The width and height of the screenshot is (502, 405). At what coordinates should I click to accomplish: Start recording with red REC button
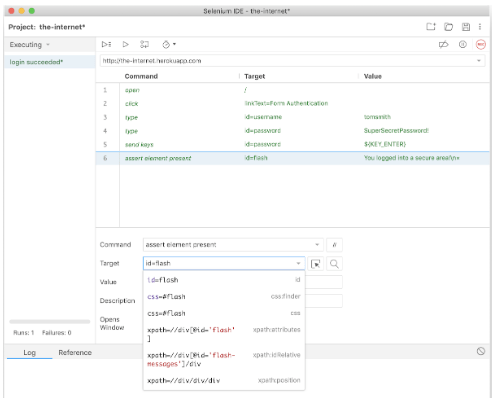(x=481, y=44)
